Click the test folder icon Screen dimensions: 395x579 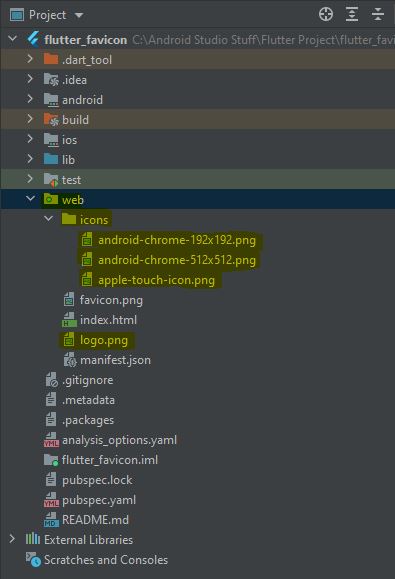(51, 179)
